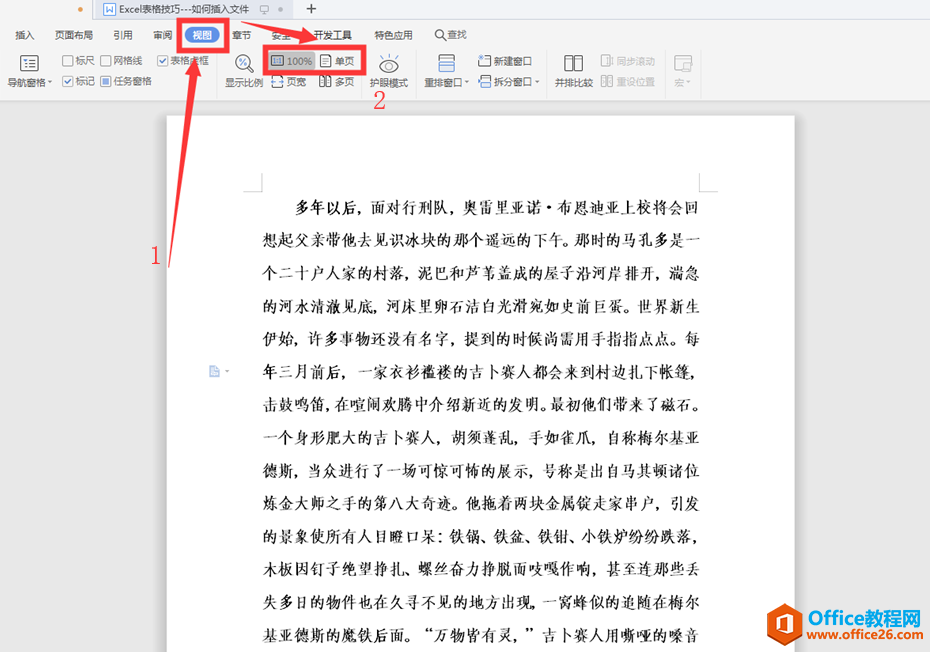This screenshot has height=652, width=930.
Task: Click text line starting 一个身形肥大
Action: [x=481, y=438]
